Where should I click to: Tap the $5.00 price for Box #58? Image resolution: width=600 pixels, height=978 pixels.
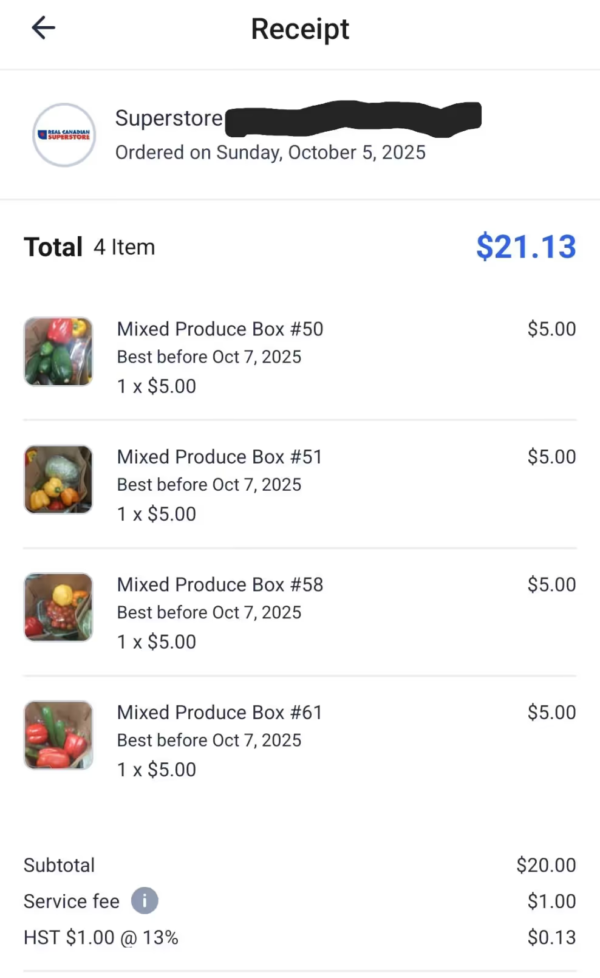pos(552,585)
